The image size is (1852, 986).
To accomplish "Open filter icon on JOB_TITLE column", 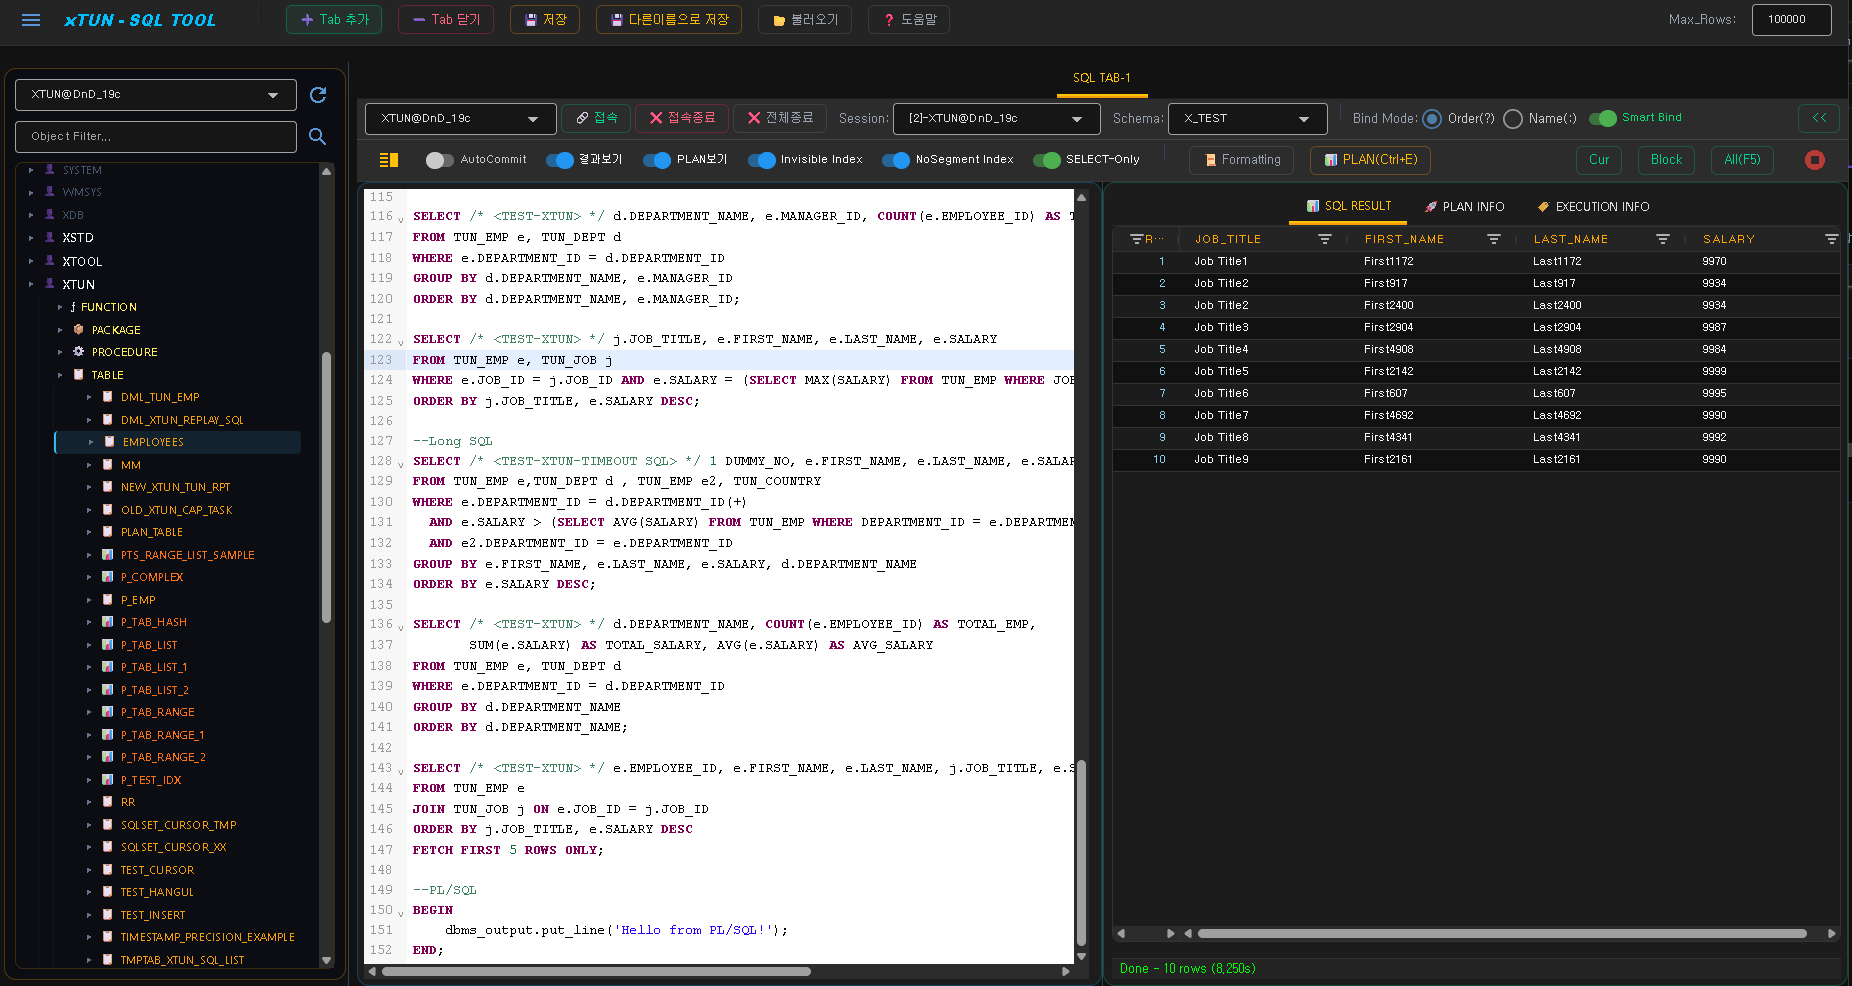I will tap(1325, 239).
